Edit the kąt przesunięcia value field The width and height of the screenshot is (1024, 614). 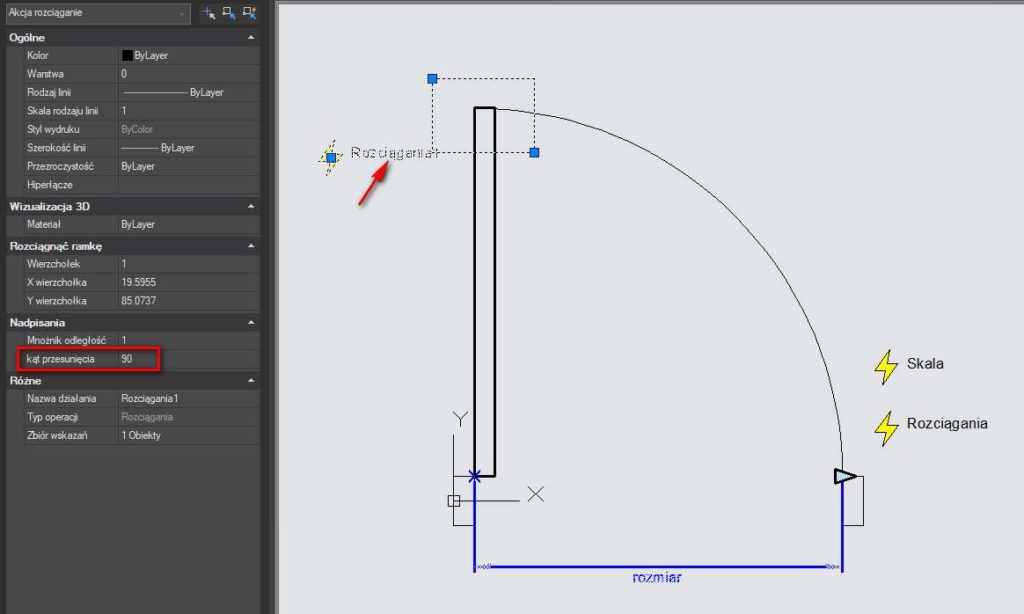point(188,358)
